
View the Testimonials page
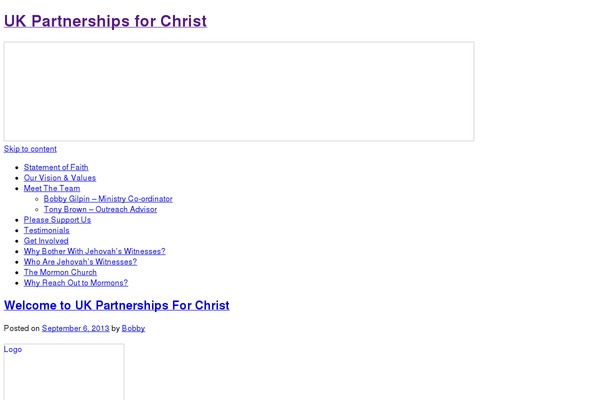tap(47, 230)
